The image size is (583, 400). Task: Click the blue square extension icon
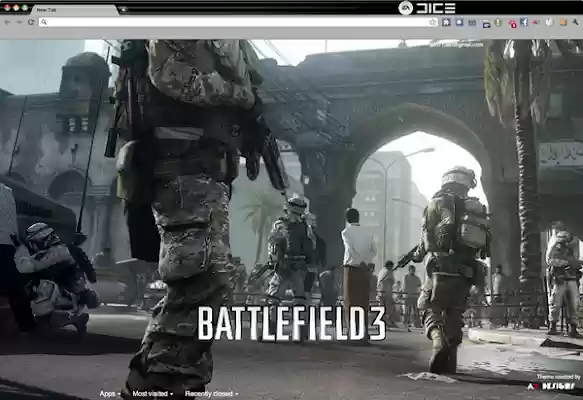click(x=460, y=22)
